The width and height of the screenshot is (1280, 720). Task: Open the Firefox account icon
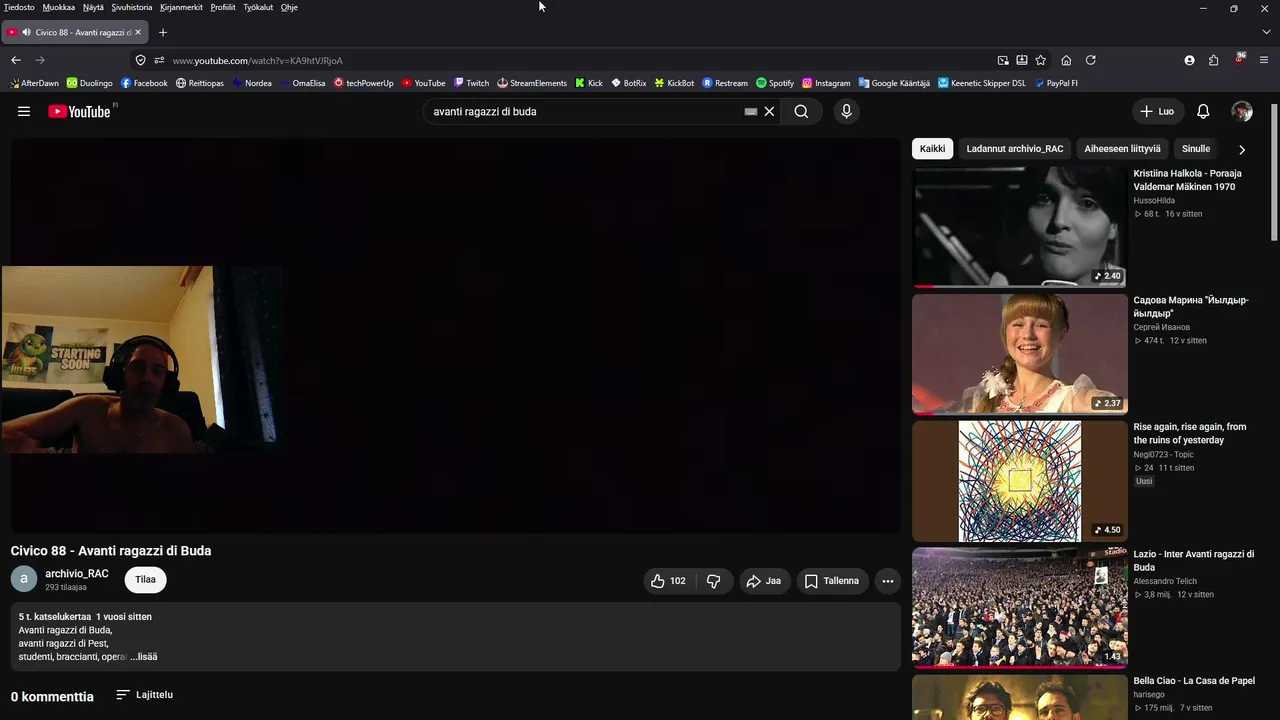[x=1189, y=60]
